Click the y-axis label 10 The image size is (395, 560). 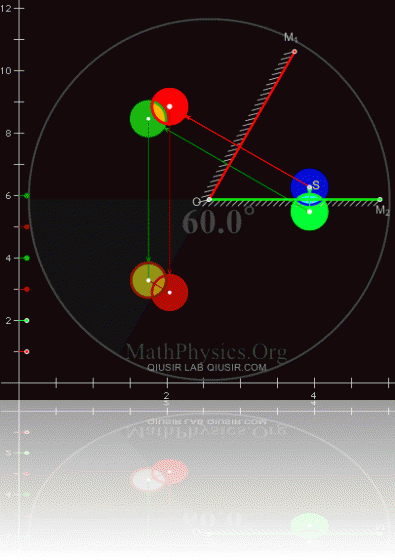pyautogui.click(x=6, y=71)
